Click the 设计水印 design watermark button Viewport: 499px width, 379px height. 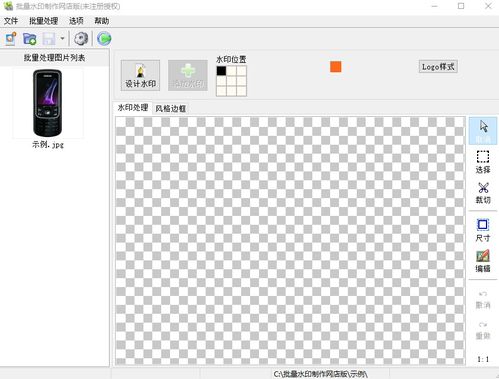[140, 75]
